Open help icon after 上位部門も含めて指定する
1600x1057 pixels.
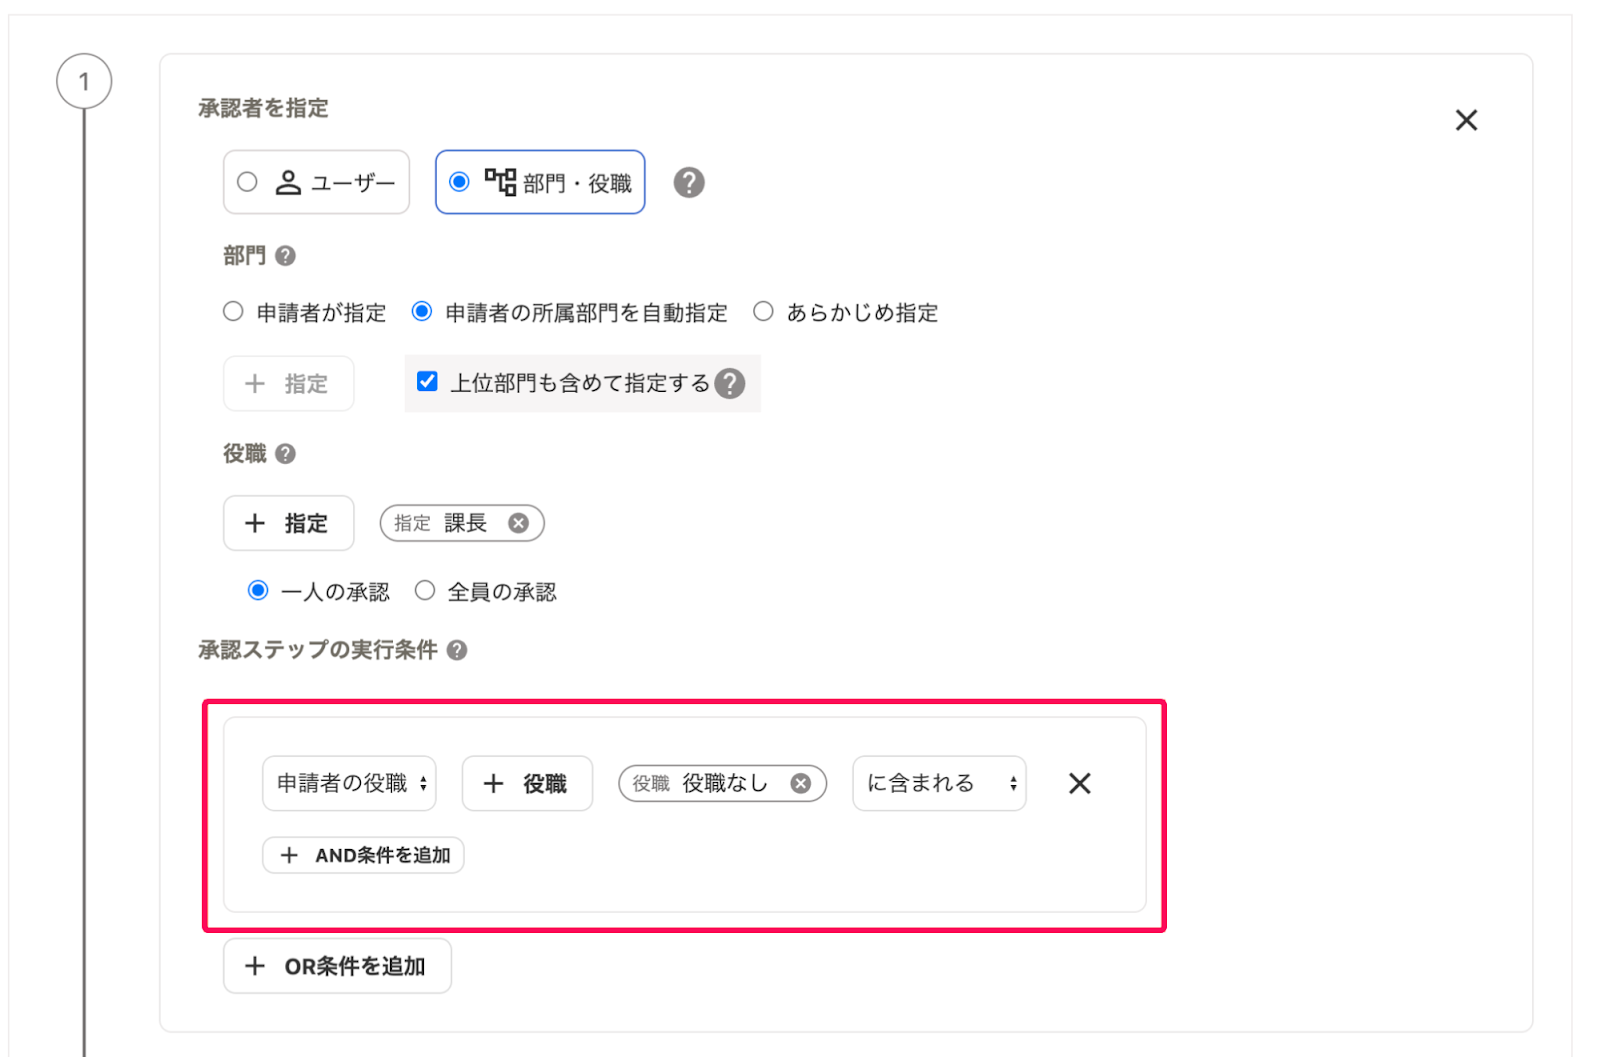[x=730, y=383]
